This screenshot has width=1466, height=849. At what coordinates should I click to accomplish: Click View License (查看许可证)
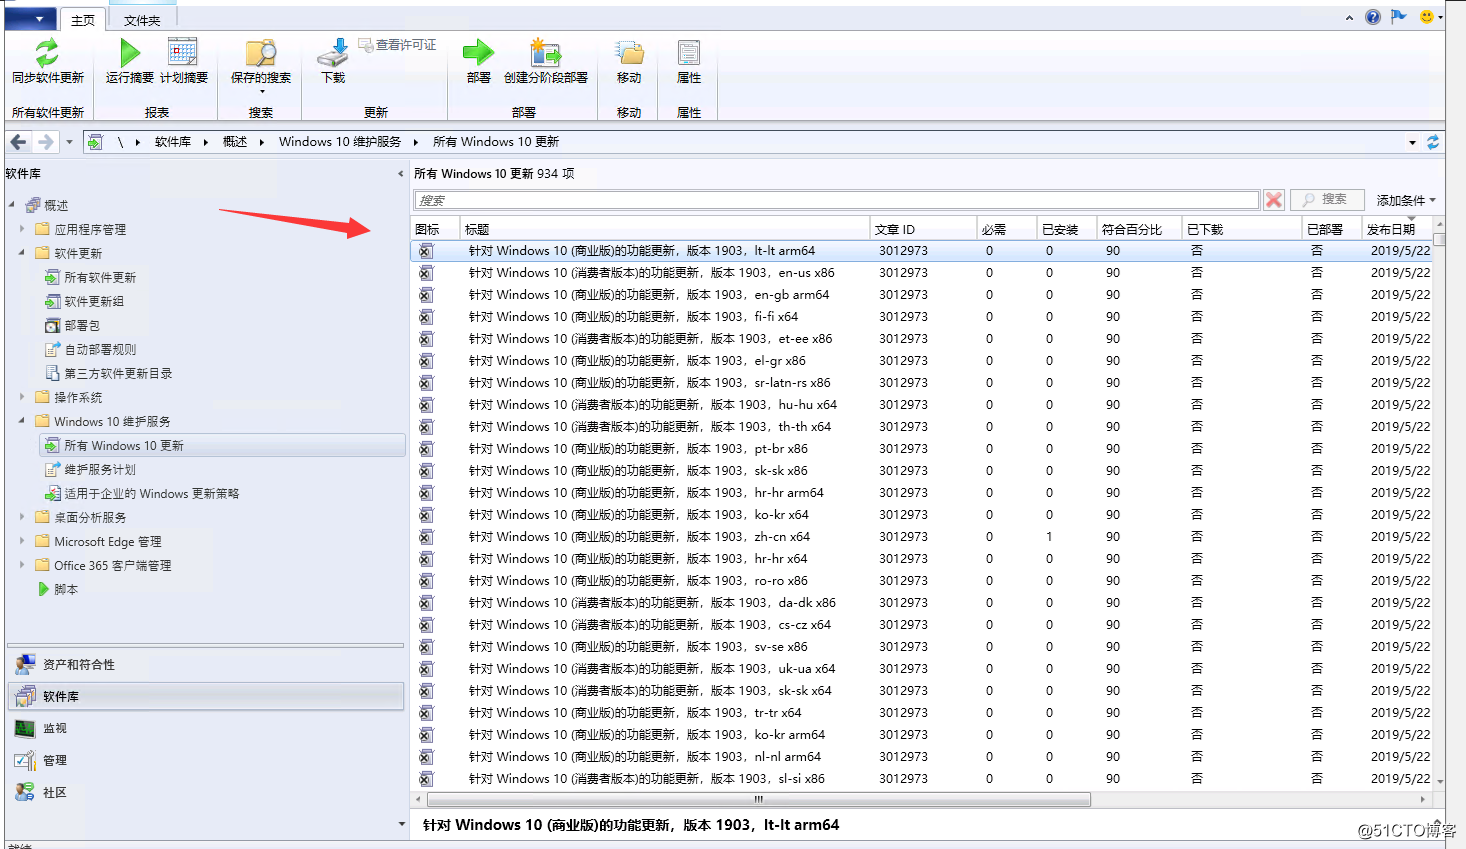[x=398, y=45]
